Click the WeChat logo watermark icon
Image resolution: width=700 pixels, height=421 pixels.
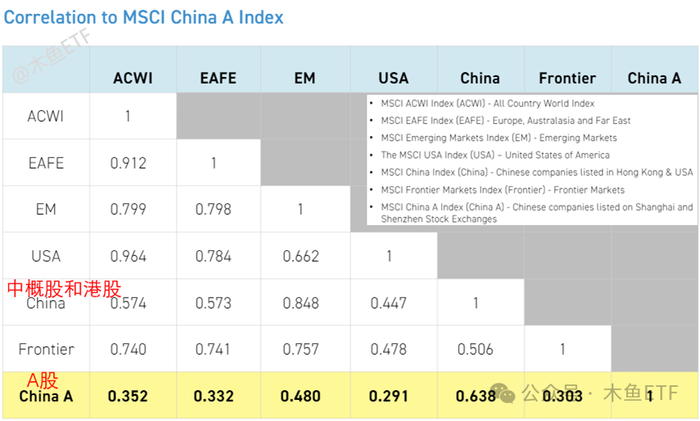coord(510,394)
